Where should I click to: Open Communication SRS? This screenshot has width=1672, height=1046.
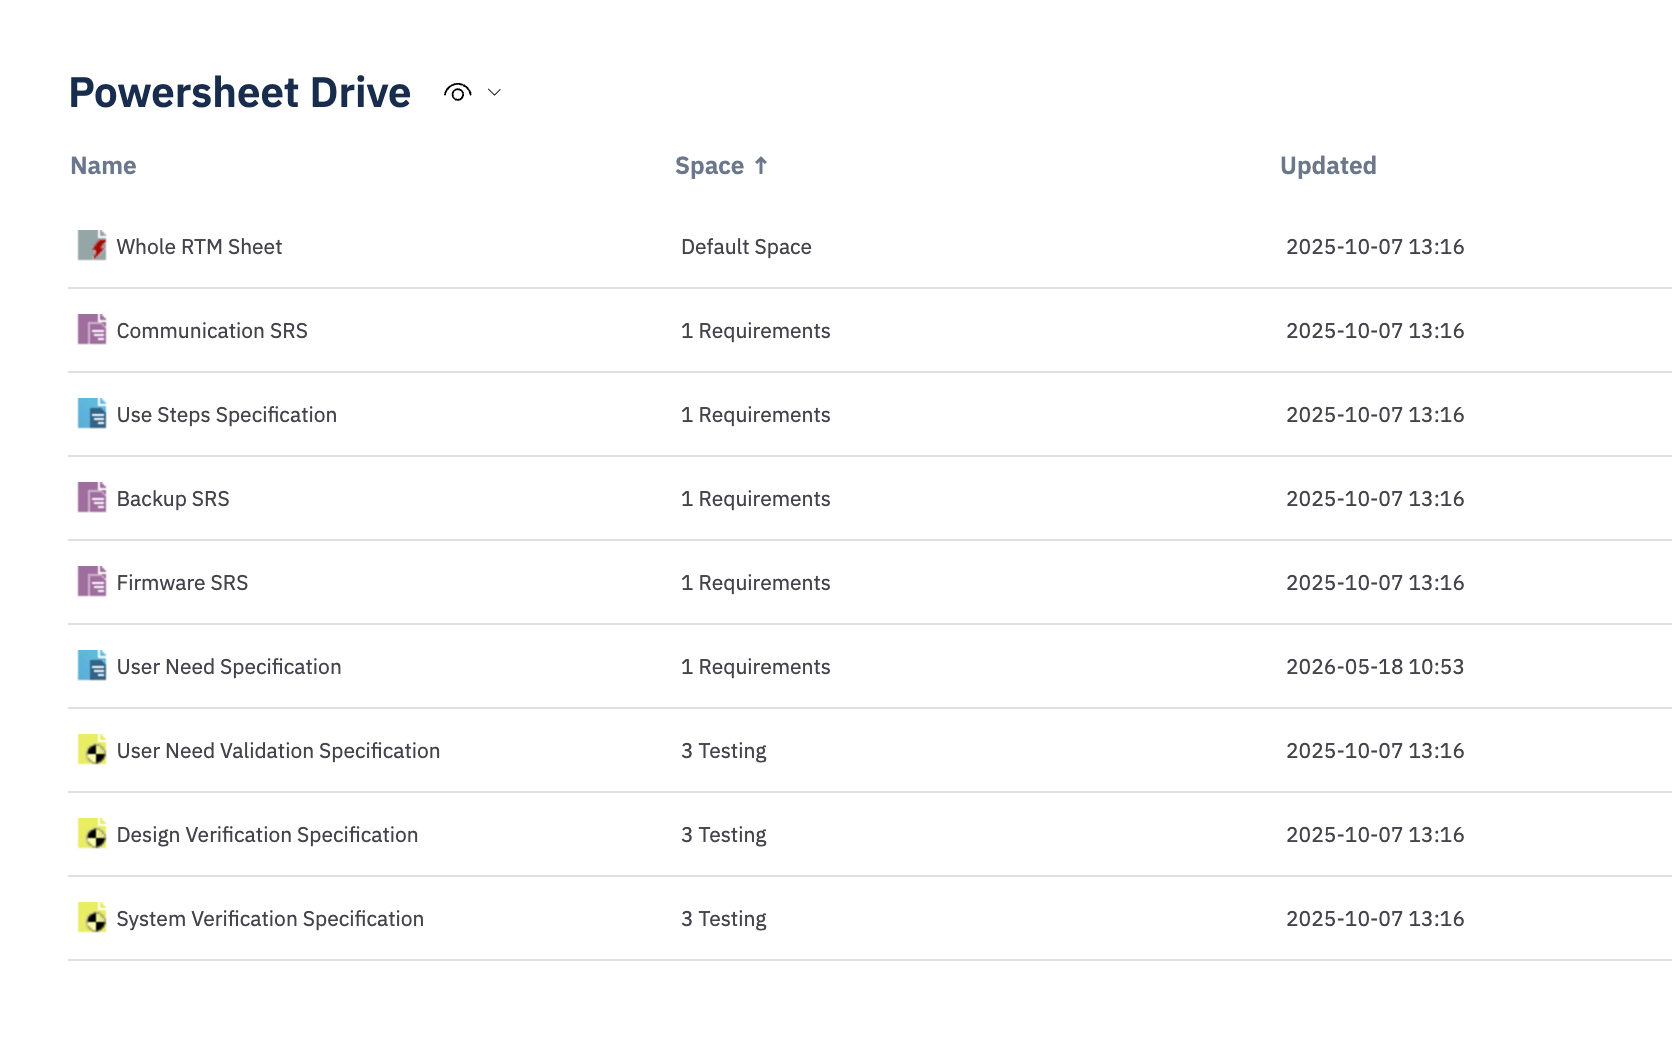point(212,331)
